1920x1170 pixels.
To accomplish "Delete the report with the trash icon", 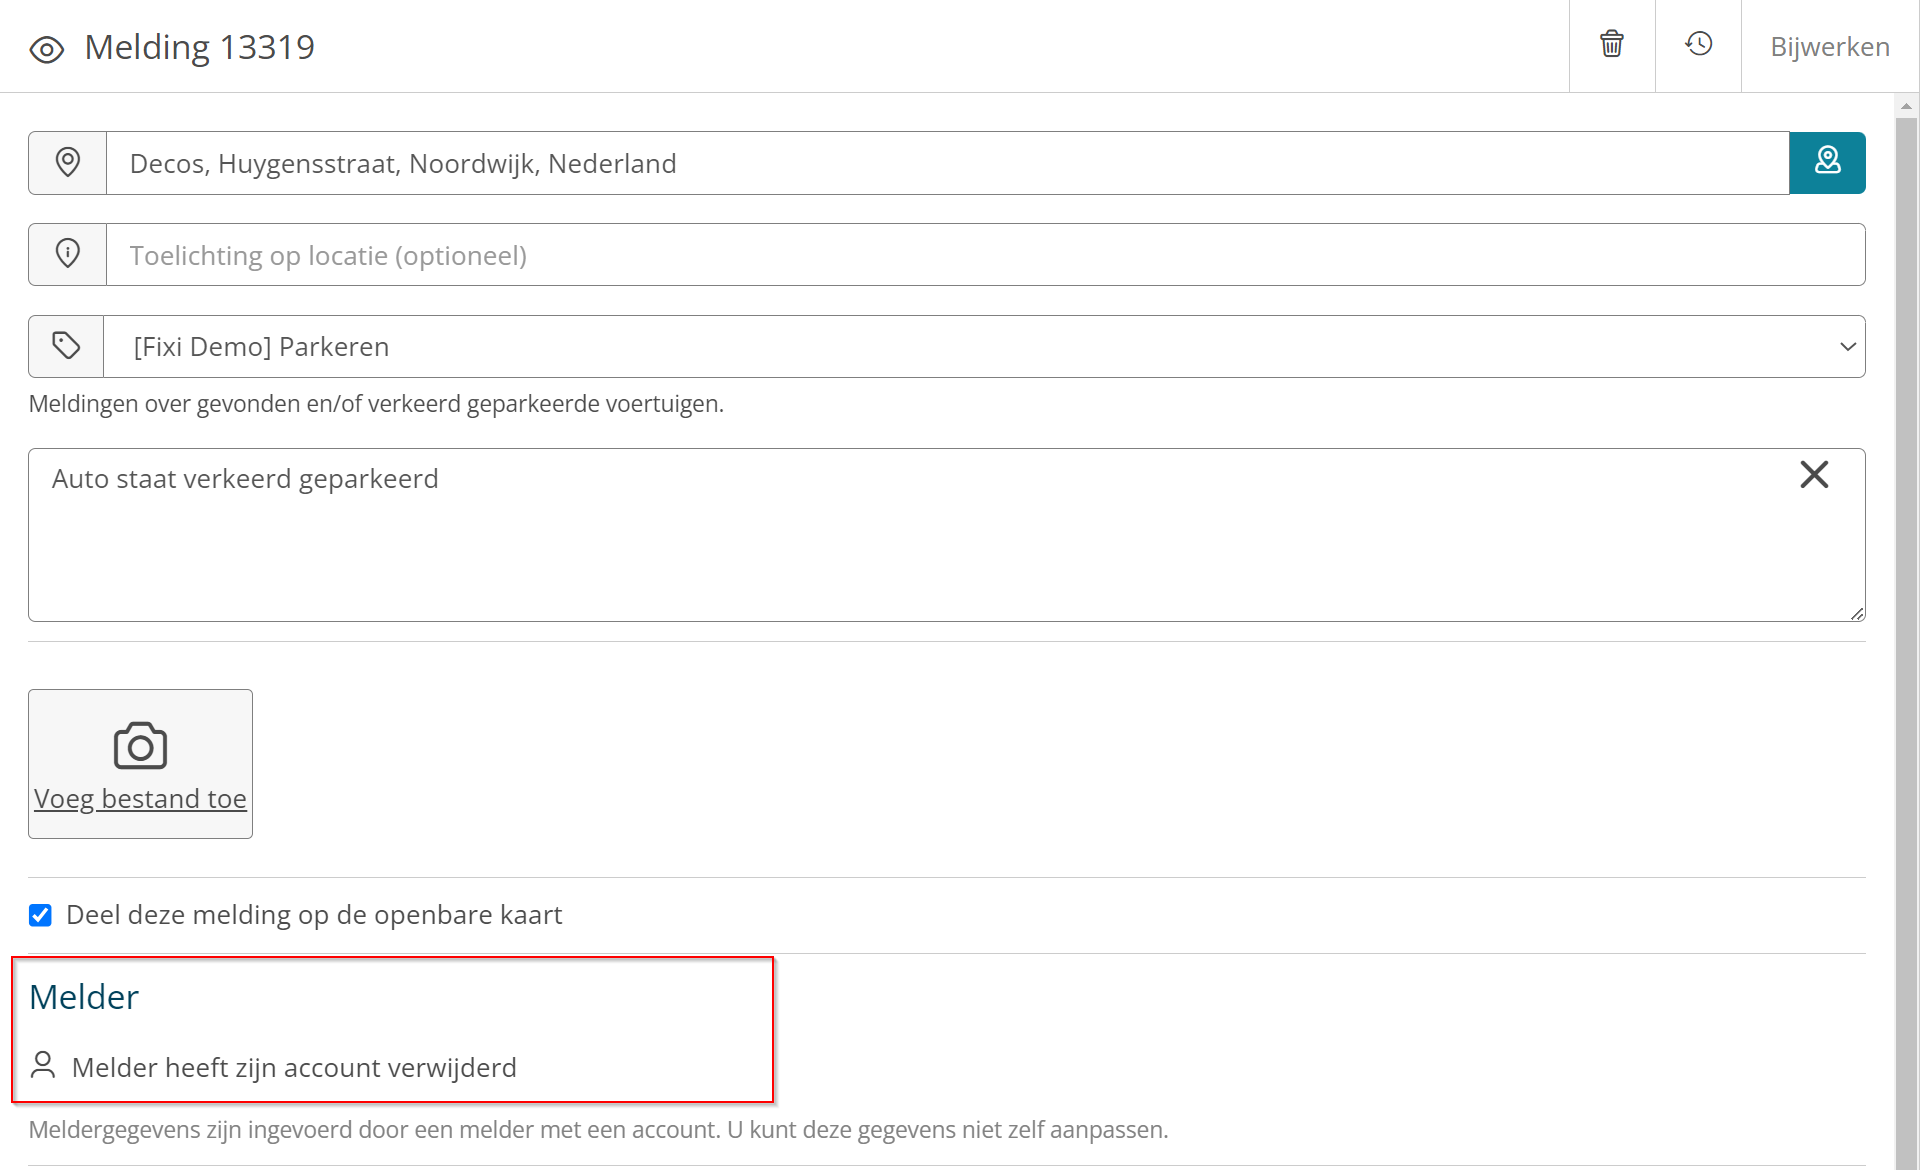I will pos(1611,44).
